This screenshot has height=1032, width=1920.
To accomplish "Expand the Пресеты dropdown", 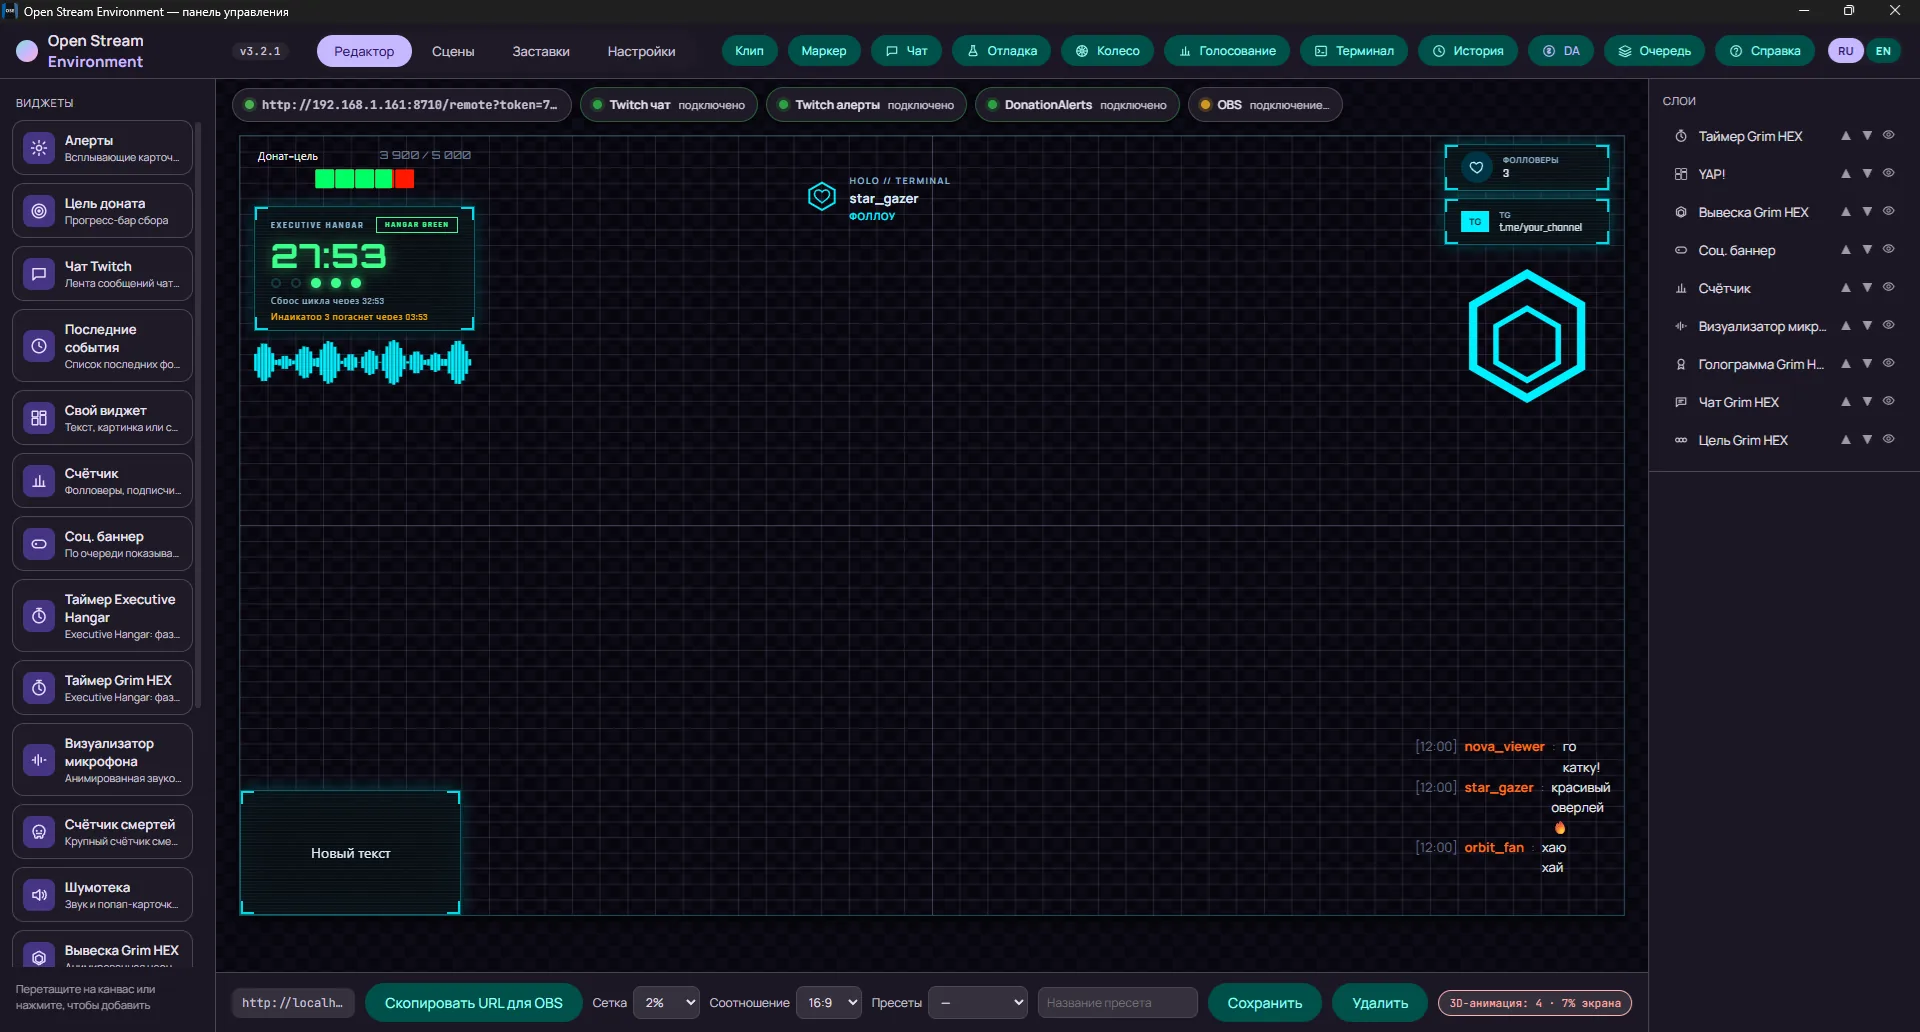I will pyautogui.click(x=978, y=1003).
